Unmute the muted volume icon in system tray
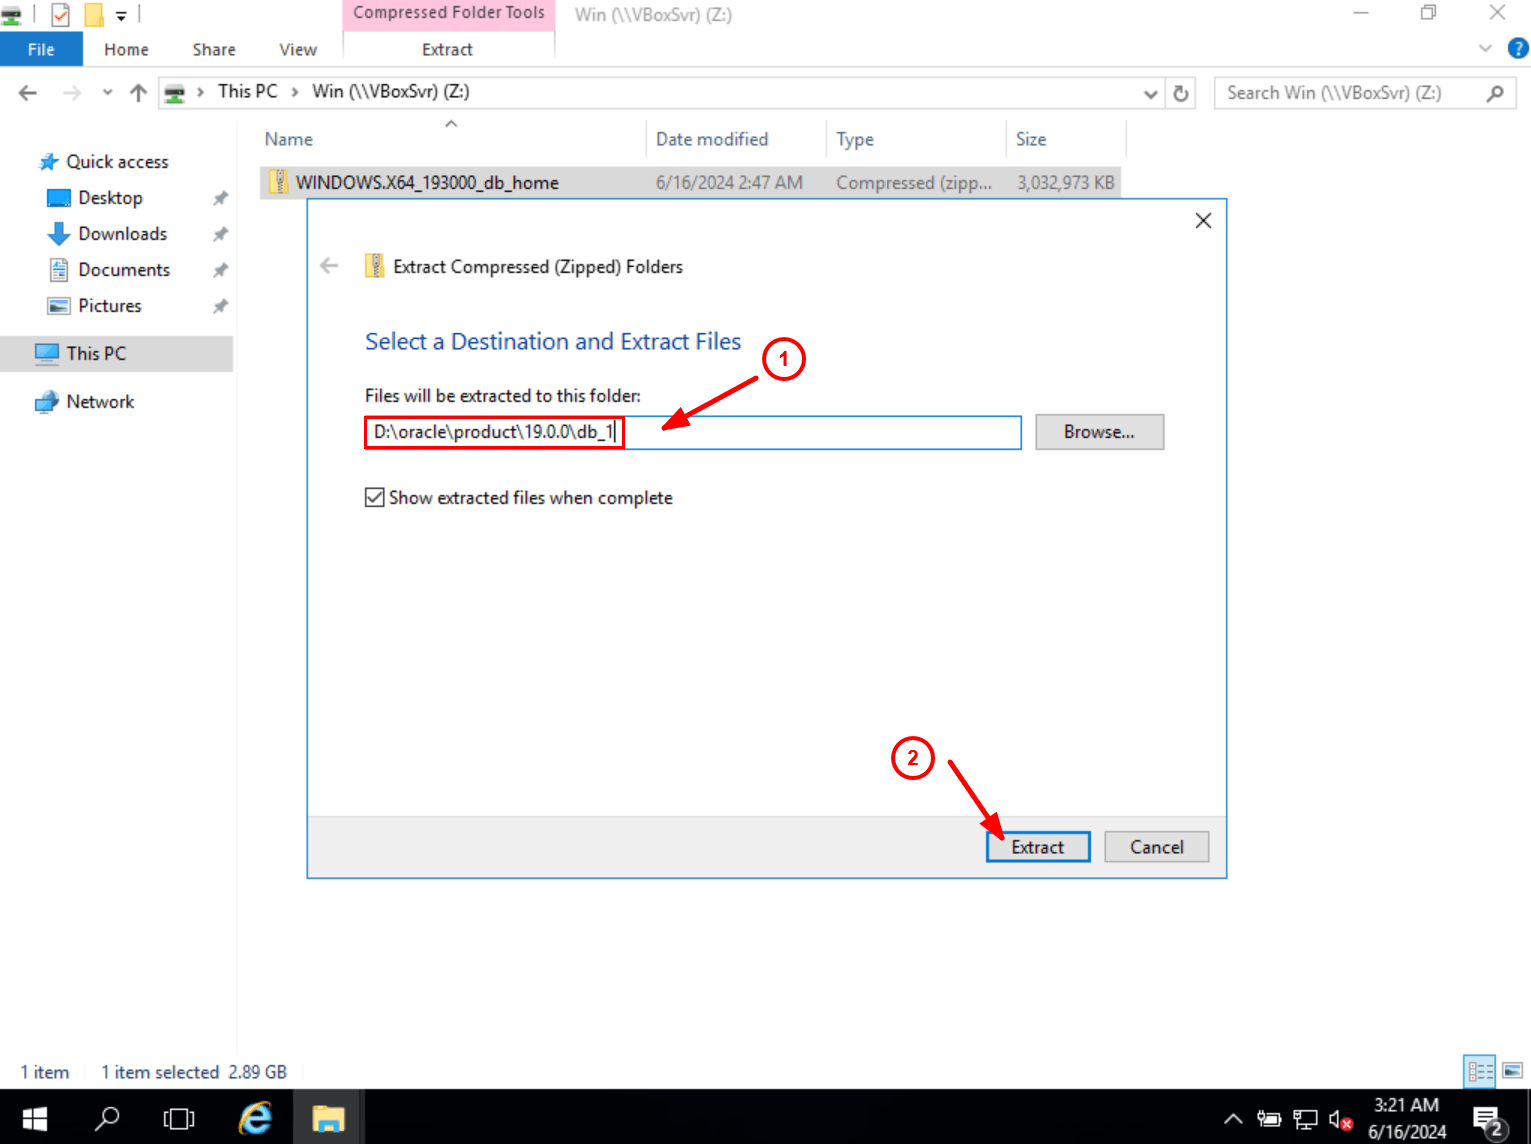Viewport: 1531px width, 1144px height. tap(1340, 1118)
